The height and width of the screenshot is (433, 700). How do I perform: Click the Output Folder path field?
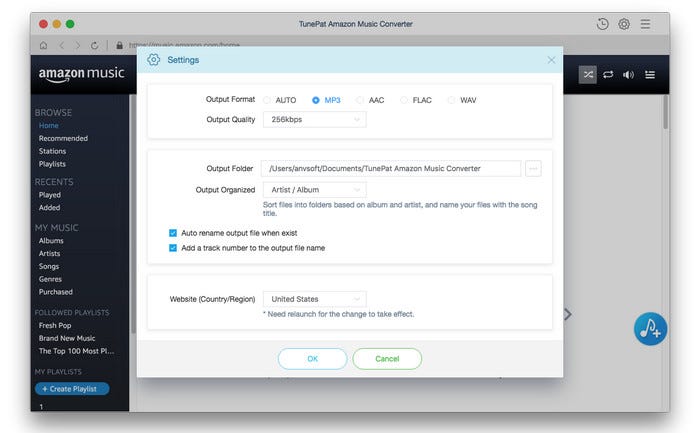(391, 169)
